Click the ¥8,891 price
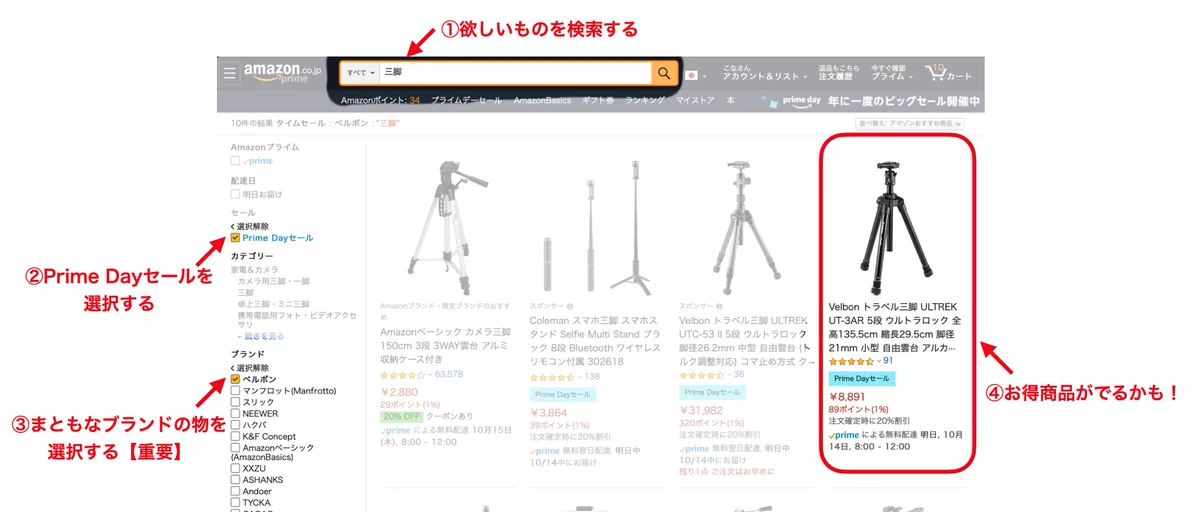 848,397
